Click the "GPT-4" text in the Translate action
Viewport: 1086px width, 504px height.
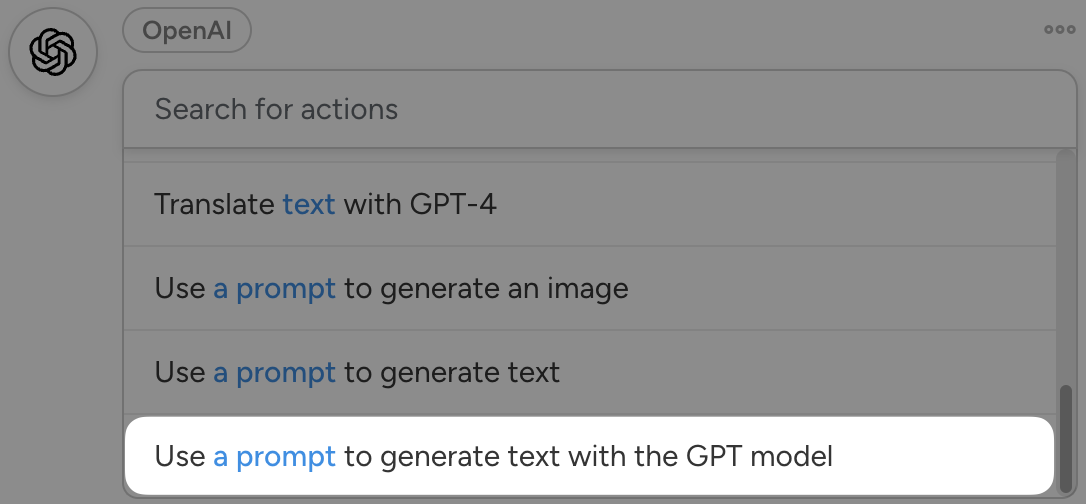click(453, 205)
